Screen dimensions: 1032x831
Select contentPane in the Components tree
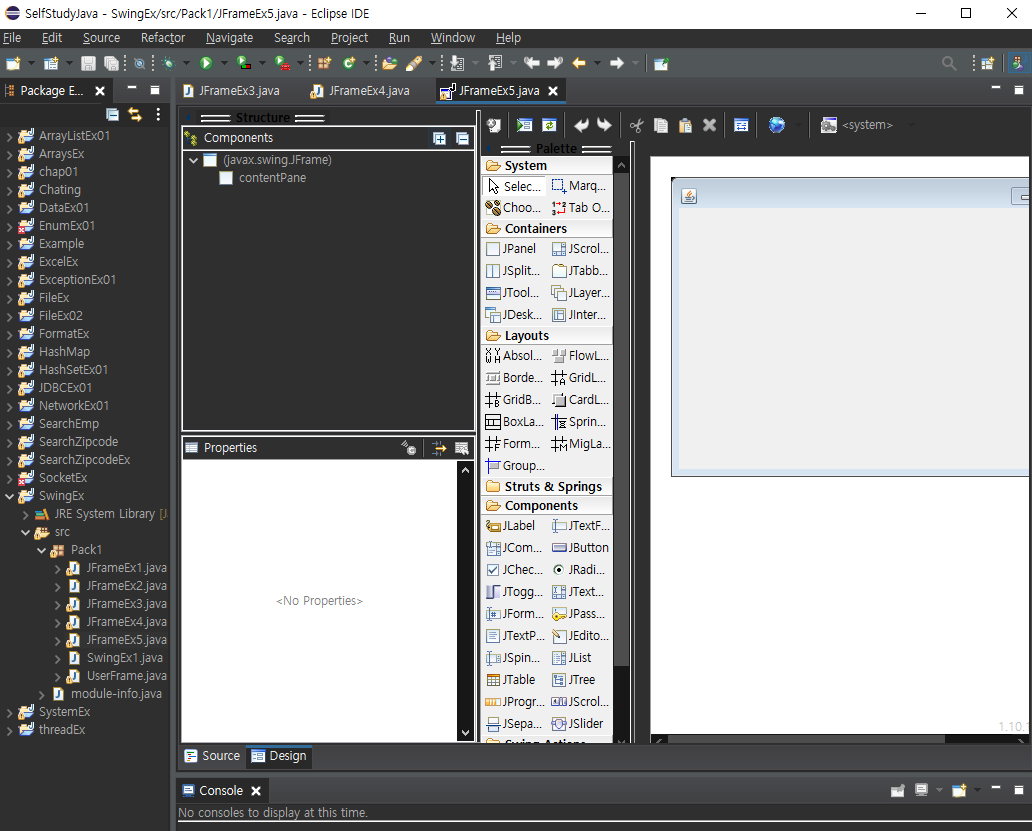click(x=272, y=178)
